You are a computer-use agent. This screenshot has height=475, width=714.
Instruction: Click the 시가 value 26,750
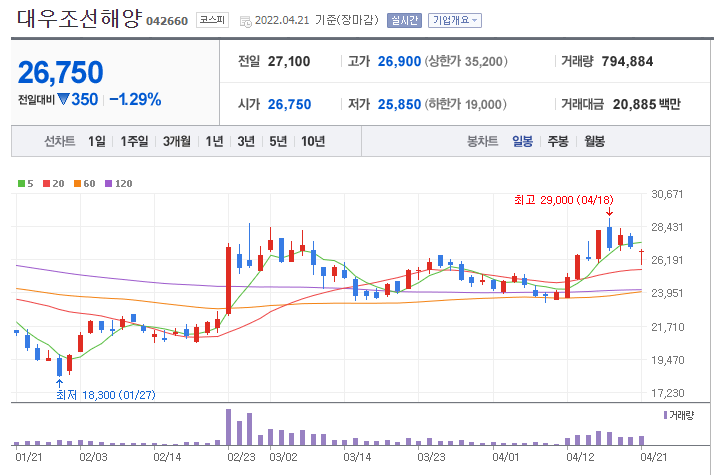pyautogui.click(x=289, y=104)
